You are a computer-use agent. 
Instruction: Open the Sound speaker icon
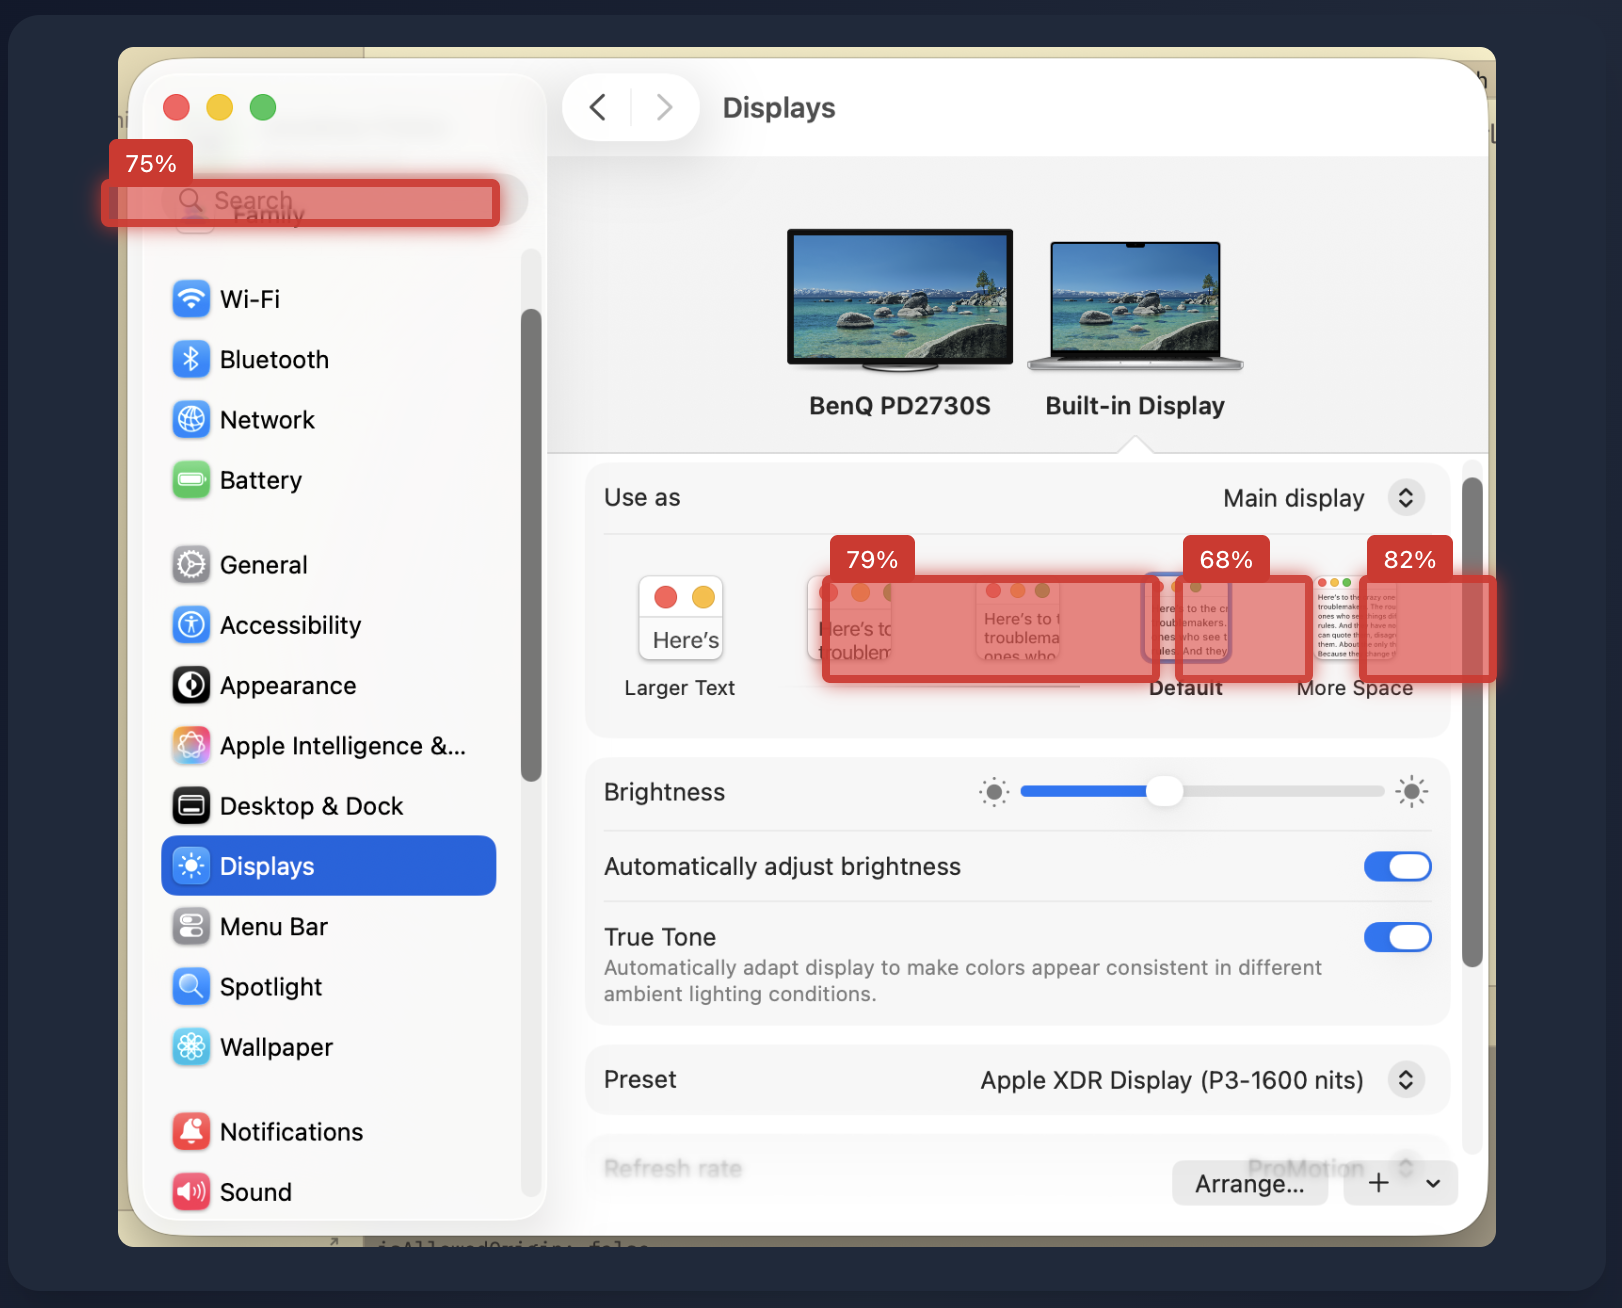[191, 1192]
